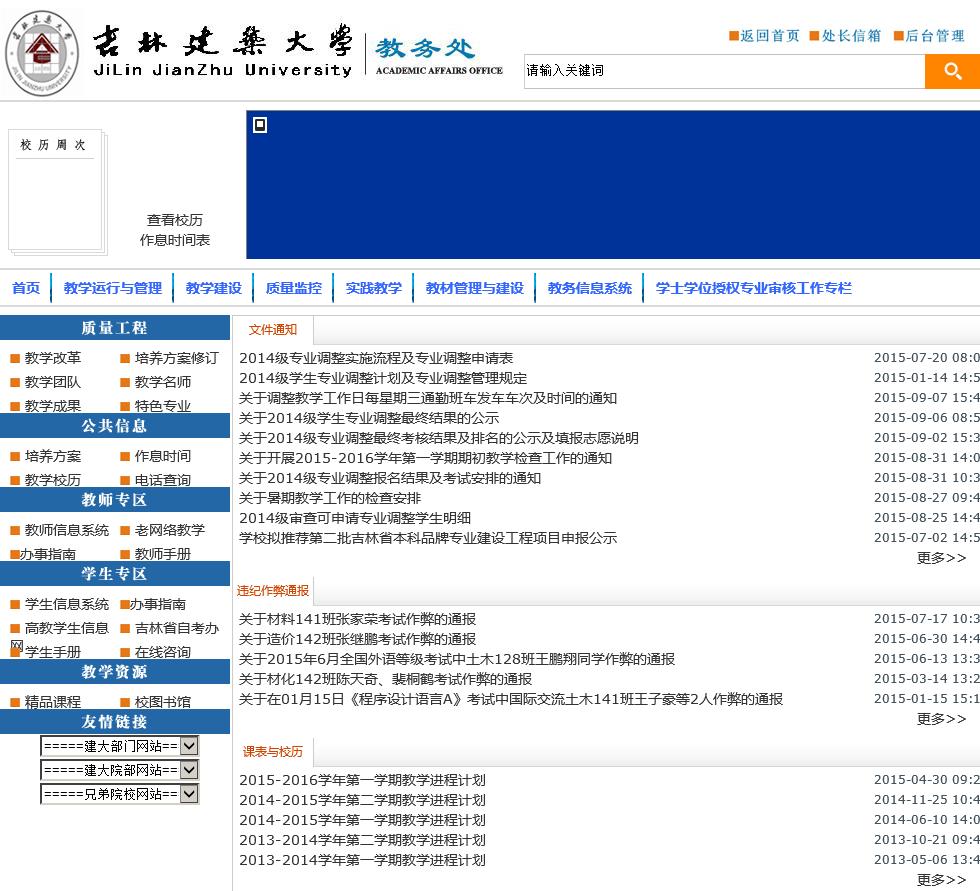Click the Jilin Jianzhu University logo emblem
This screenshot has width=980, height=891.
[42, 52]
